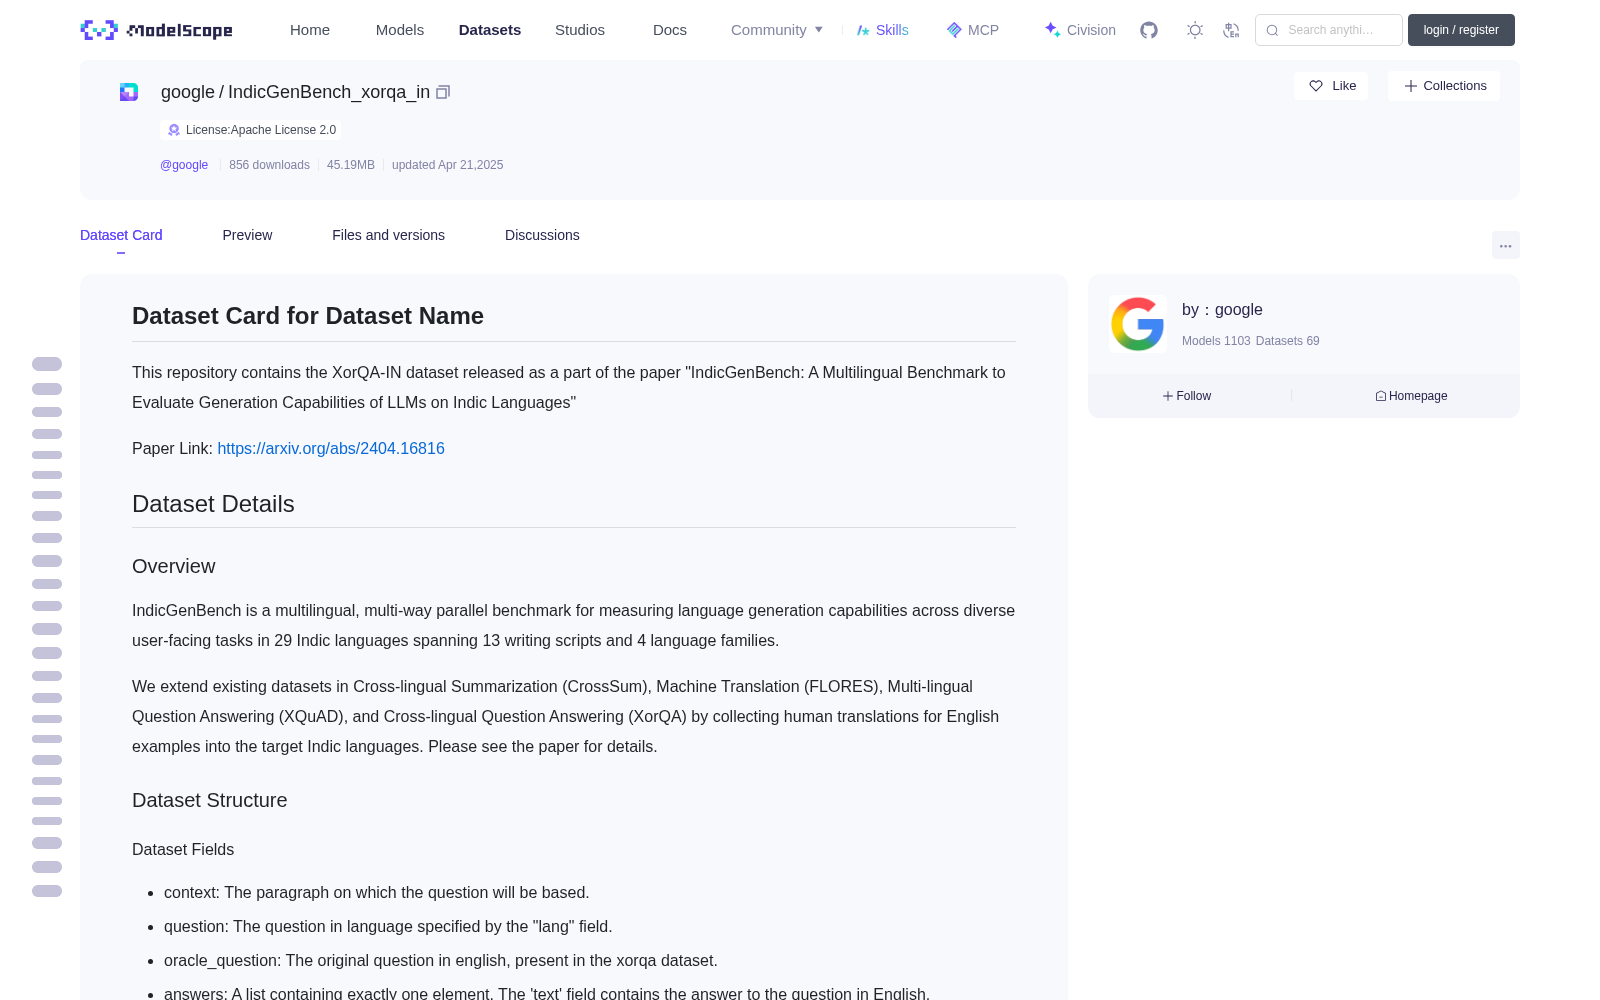Viewport: 1600px width, 1000px height.
Task: Select the Dataset Card tab
Action: [x=121, y=235]
